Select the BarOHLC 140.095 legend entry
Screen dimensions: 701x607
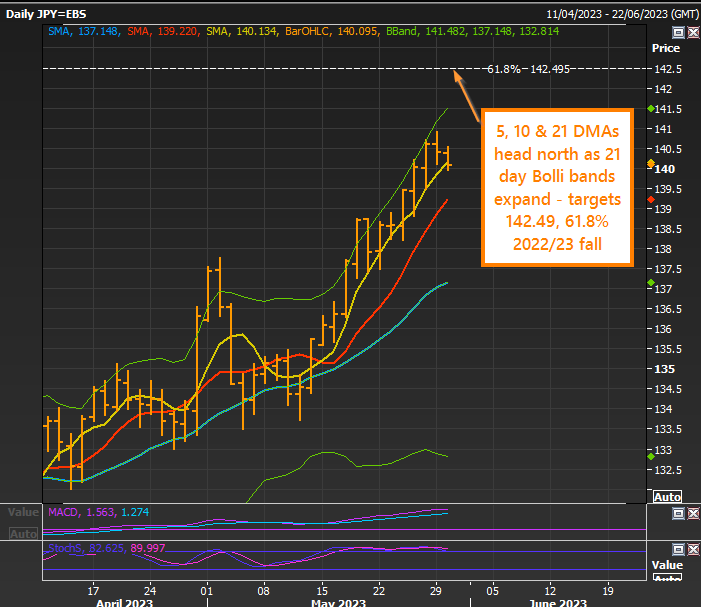[331, 31]
